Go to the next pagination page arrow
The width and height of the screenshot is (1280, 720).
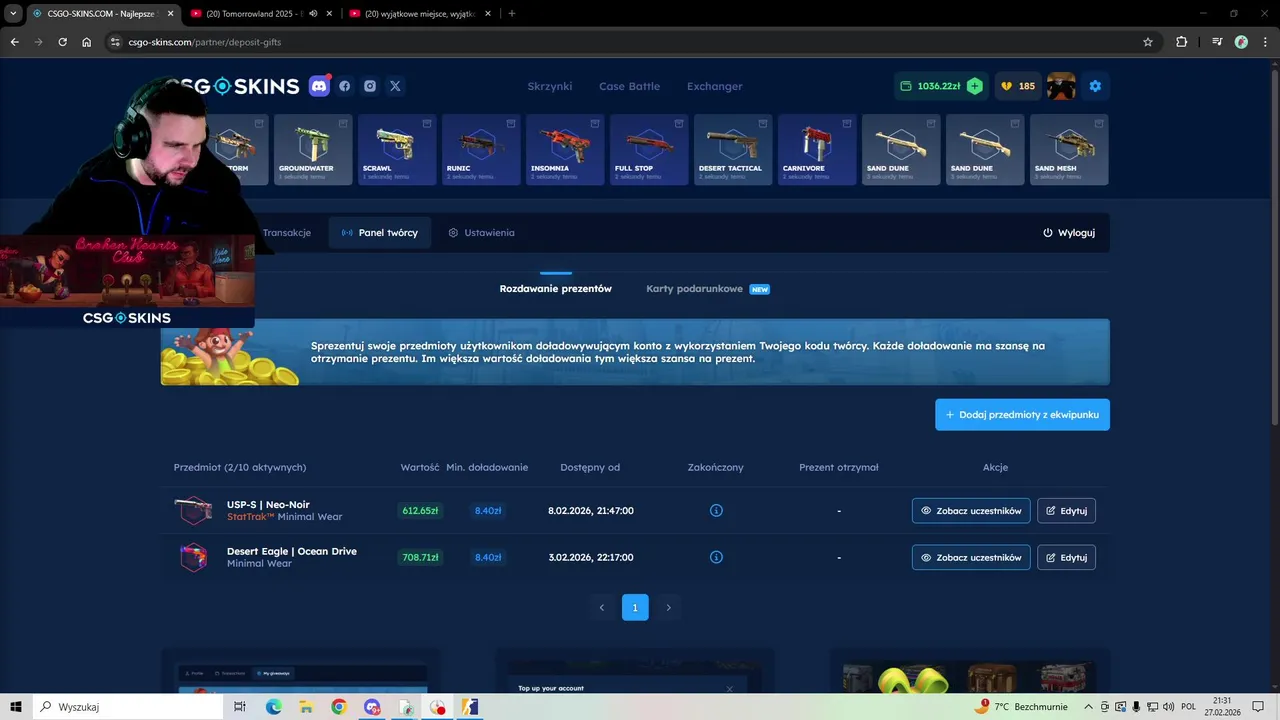[668, 607]
